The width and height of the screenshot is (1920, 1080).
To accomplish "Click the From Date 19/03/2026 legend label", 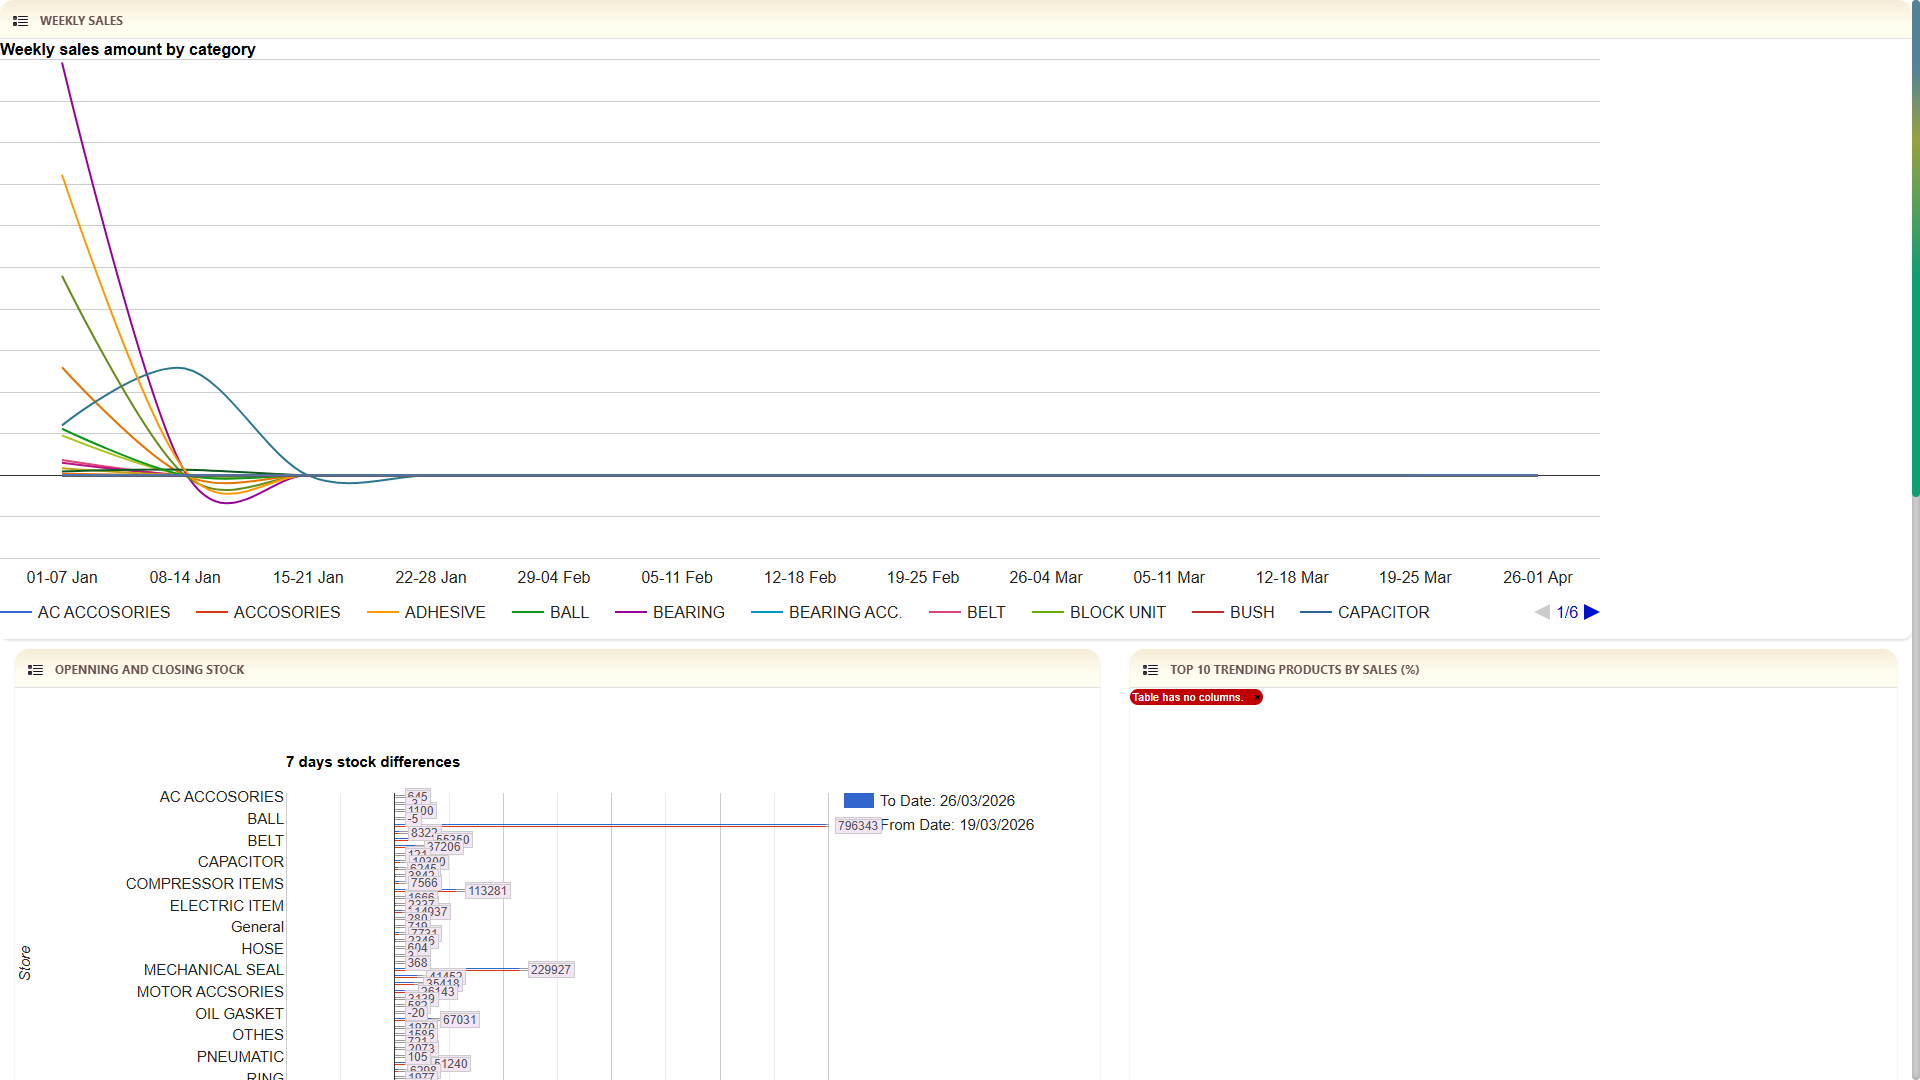I will [957, 825].
